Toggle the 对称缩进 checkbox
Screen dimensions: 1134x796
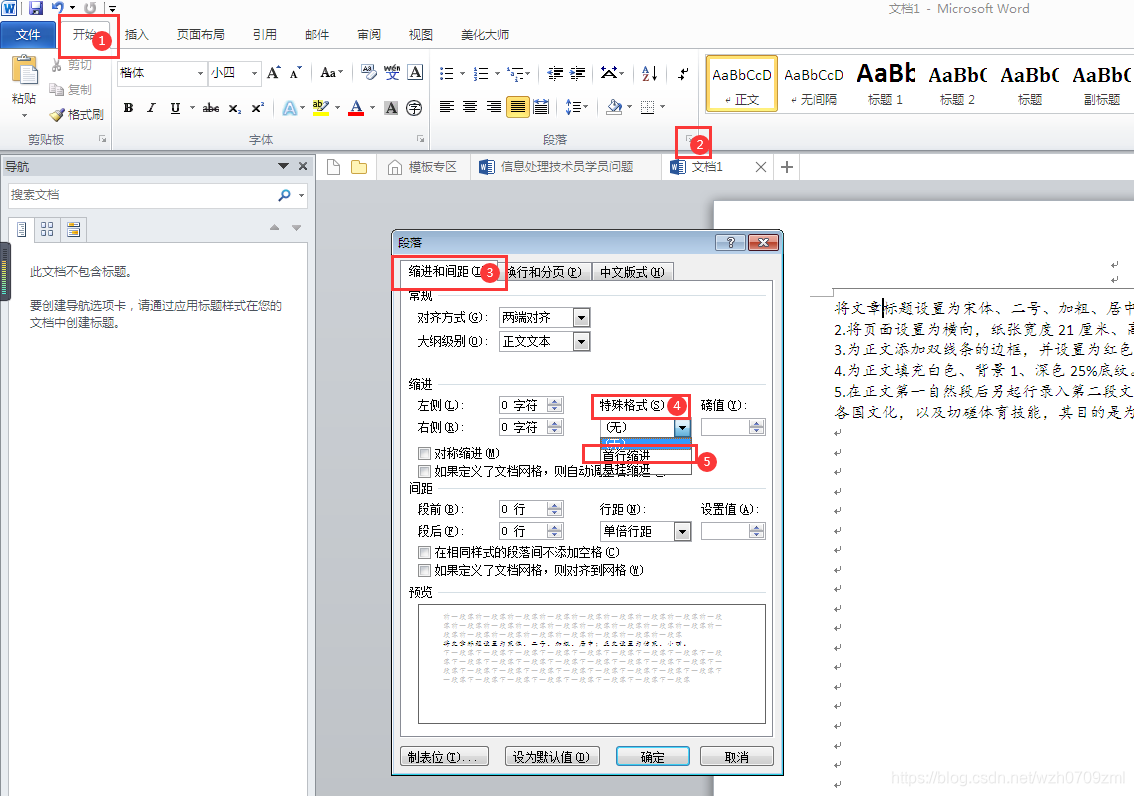(425, 453)
